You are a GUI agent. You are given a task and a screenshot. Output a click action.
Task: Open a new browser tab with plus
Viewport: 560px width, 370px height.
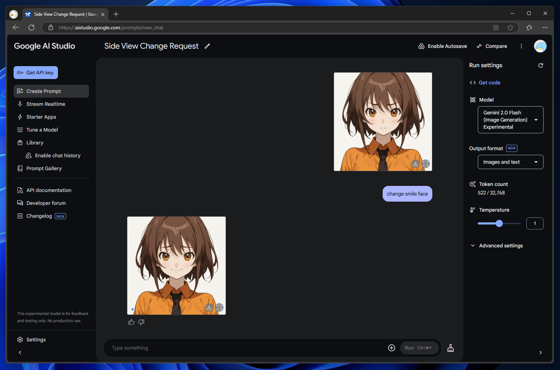coord(116,14)
